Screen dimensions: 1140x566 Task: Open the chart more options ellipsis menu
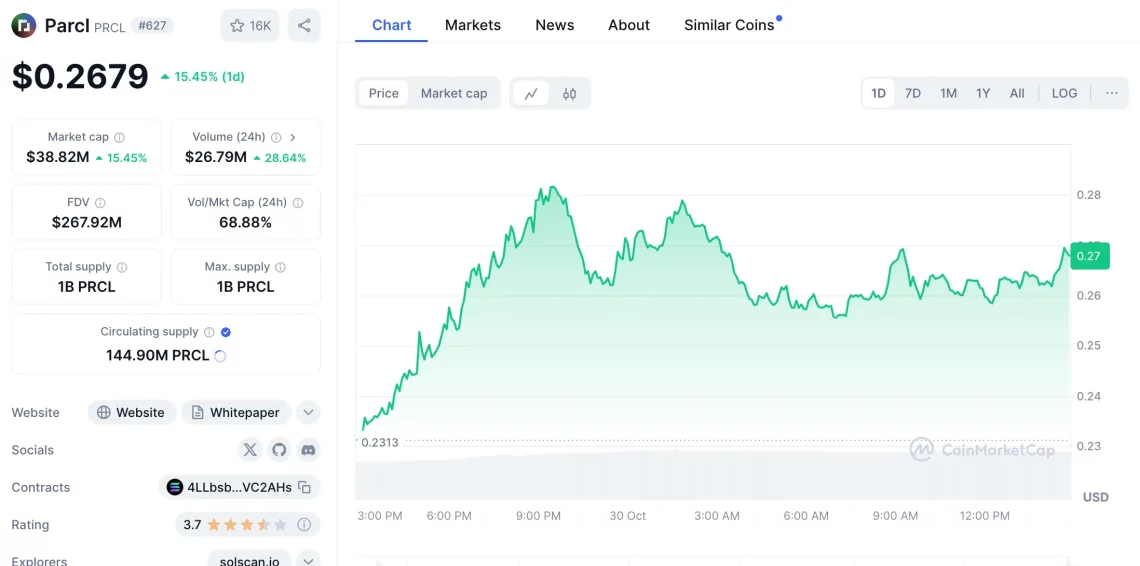click(x=1111, y=94)
